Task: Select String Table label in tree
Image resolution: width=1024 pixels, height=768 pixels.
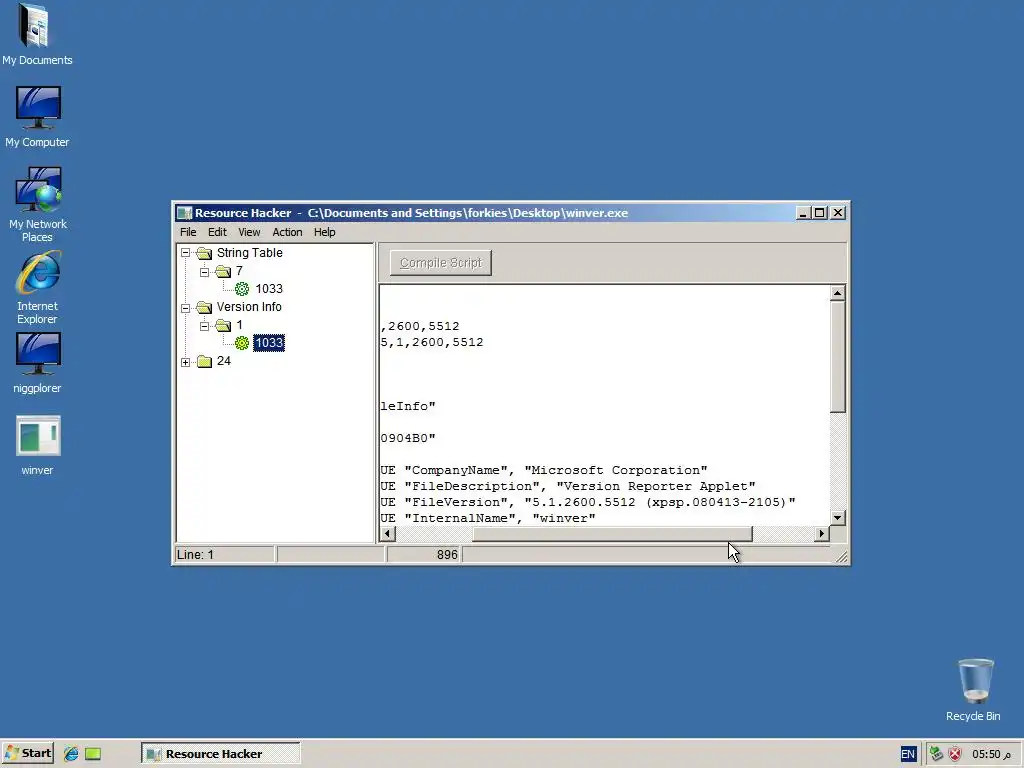Action: tap(249, 253)
